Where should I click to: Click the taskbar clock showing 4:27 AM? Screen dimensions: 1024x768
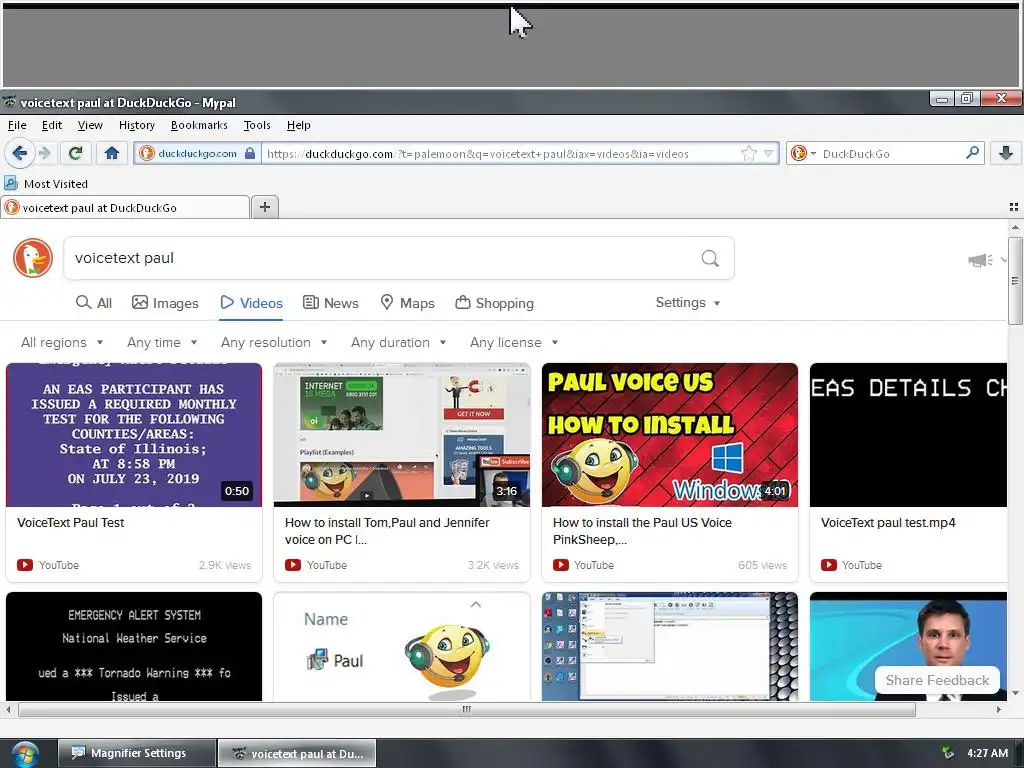[987, 753]
